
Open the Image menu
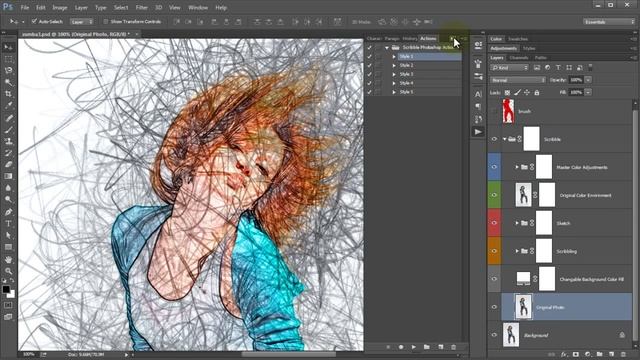pos(60,7)
